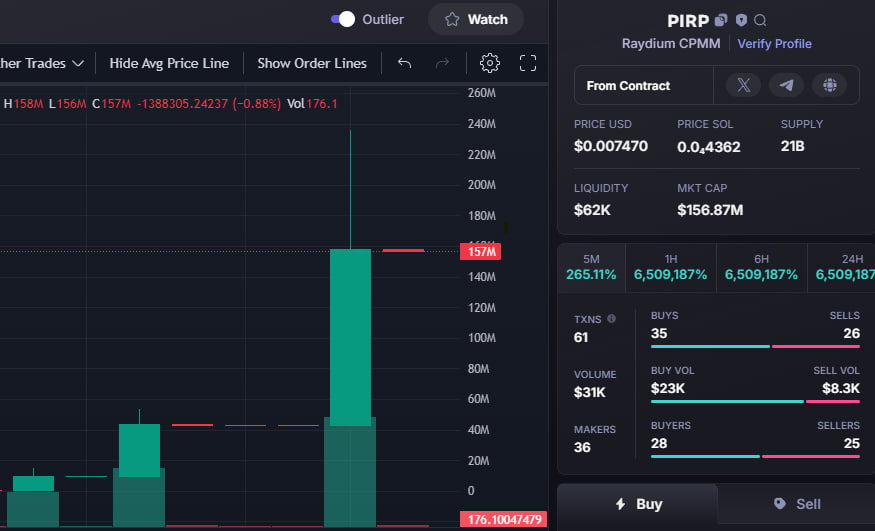Viewport: 875px width, 531px height.
Task: Click the MKT CAP value $156.87M
Action: (x=710, y=210)
